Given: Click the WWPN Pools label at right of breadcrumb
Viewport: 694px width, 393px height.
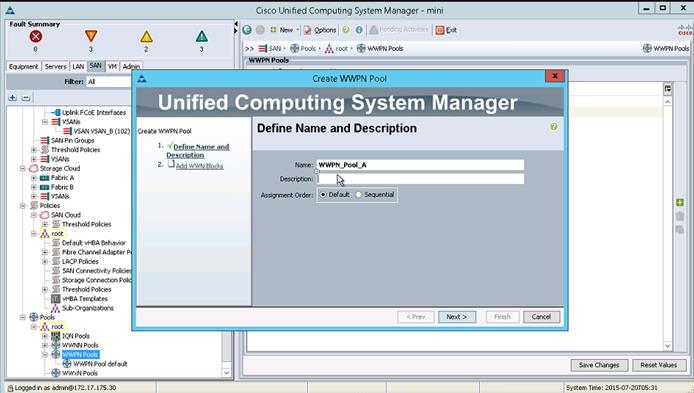Looking at the screenshot, I should [666, 48].
